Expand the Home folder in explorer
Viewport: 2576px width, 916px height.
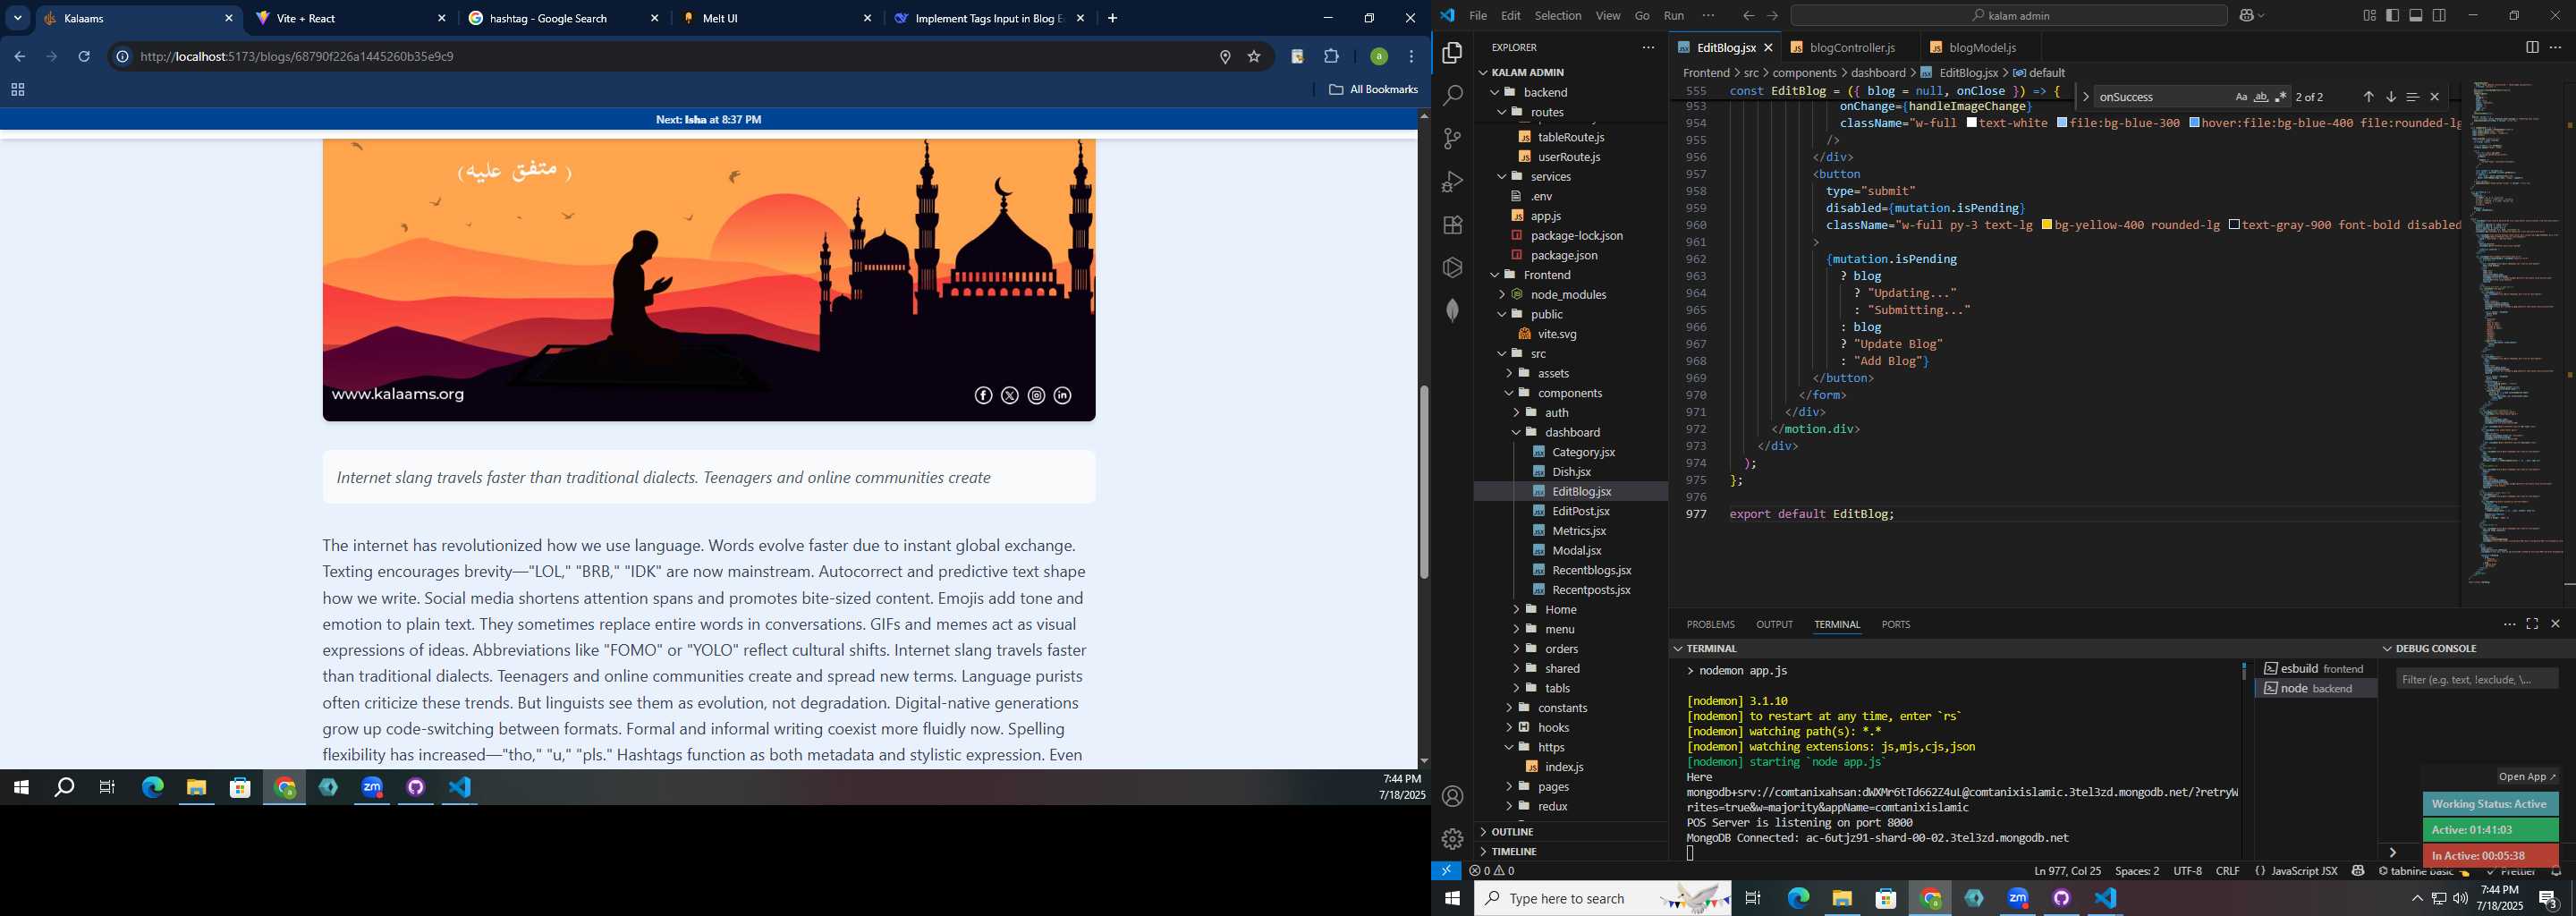pos(1516,609)
